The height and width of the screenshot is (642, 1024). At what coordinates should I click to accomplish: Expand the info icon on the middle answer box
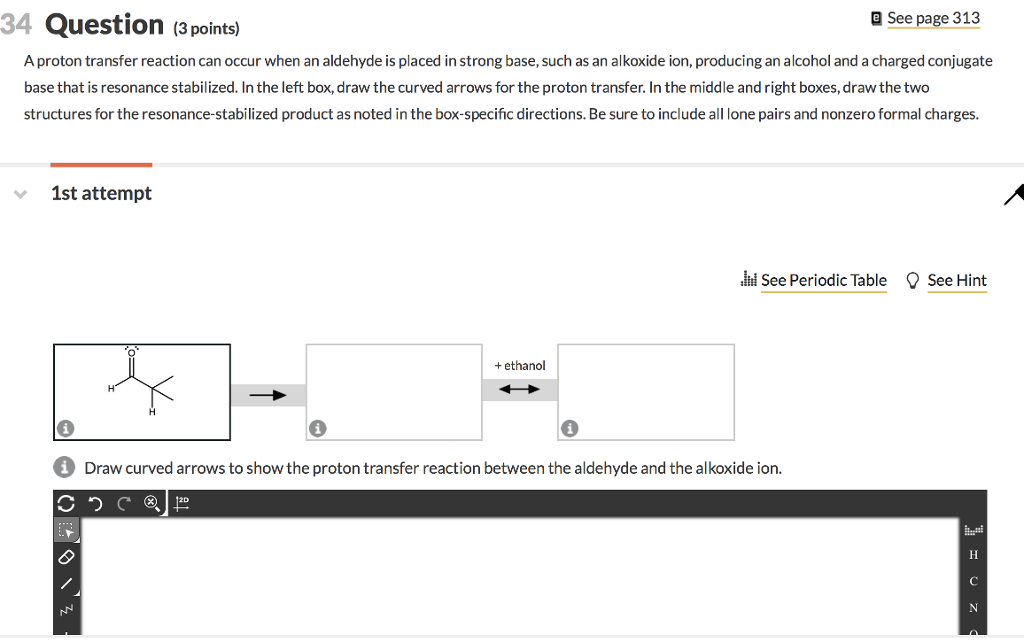[x=317, y=427]
